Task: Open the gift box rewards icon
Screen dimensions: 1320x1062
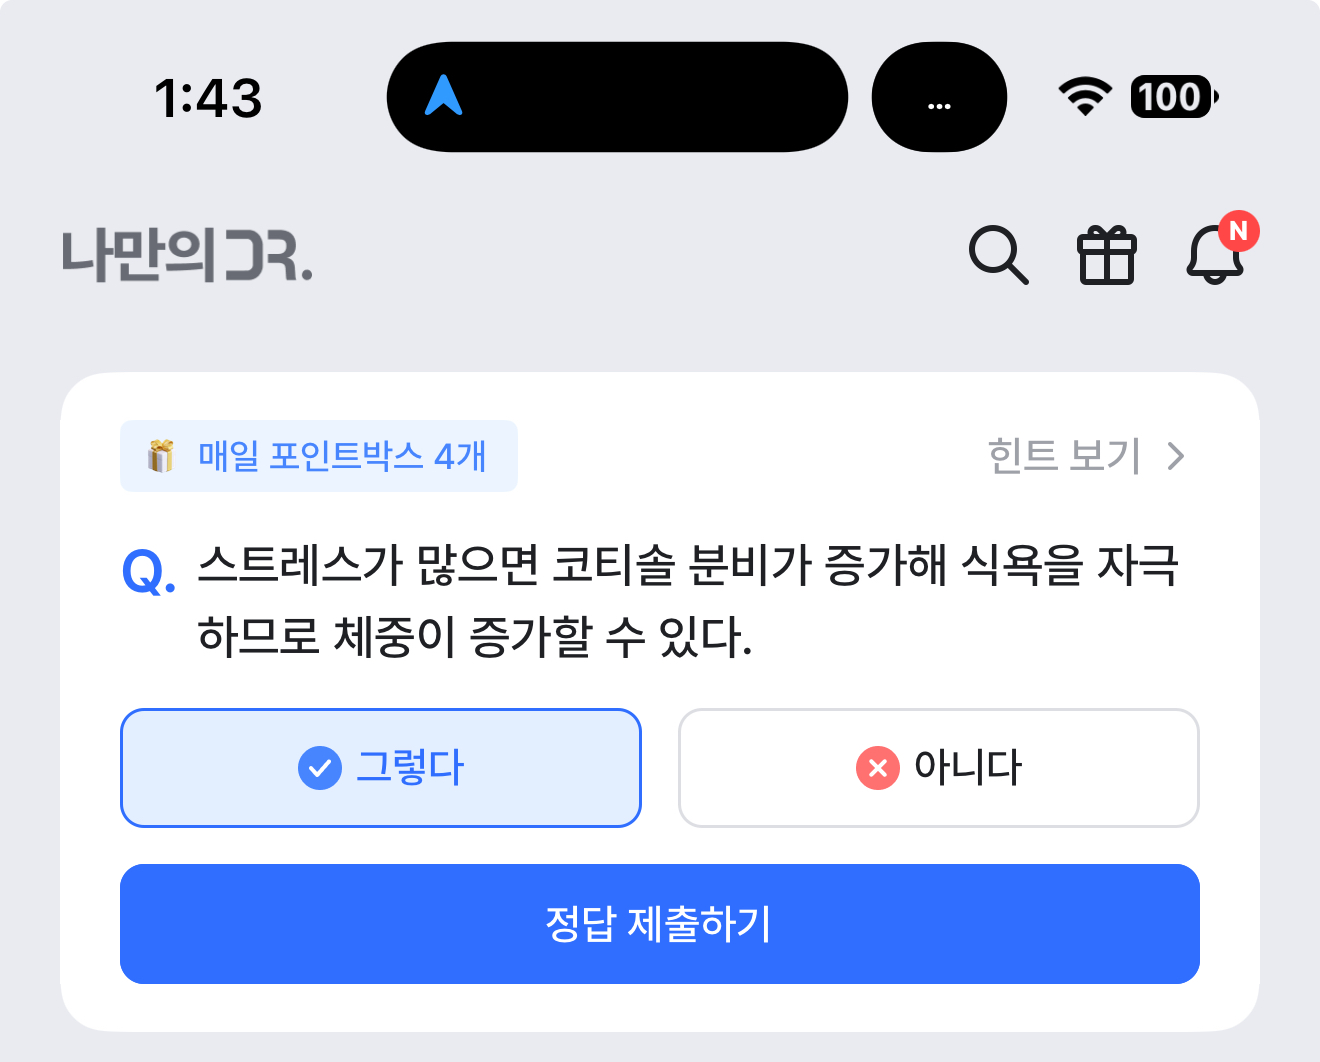Action: 1107,256
